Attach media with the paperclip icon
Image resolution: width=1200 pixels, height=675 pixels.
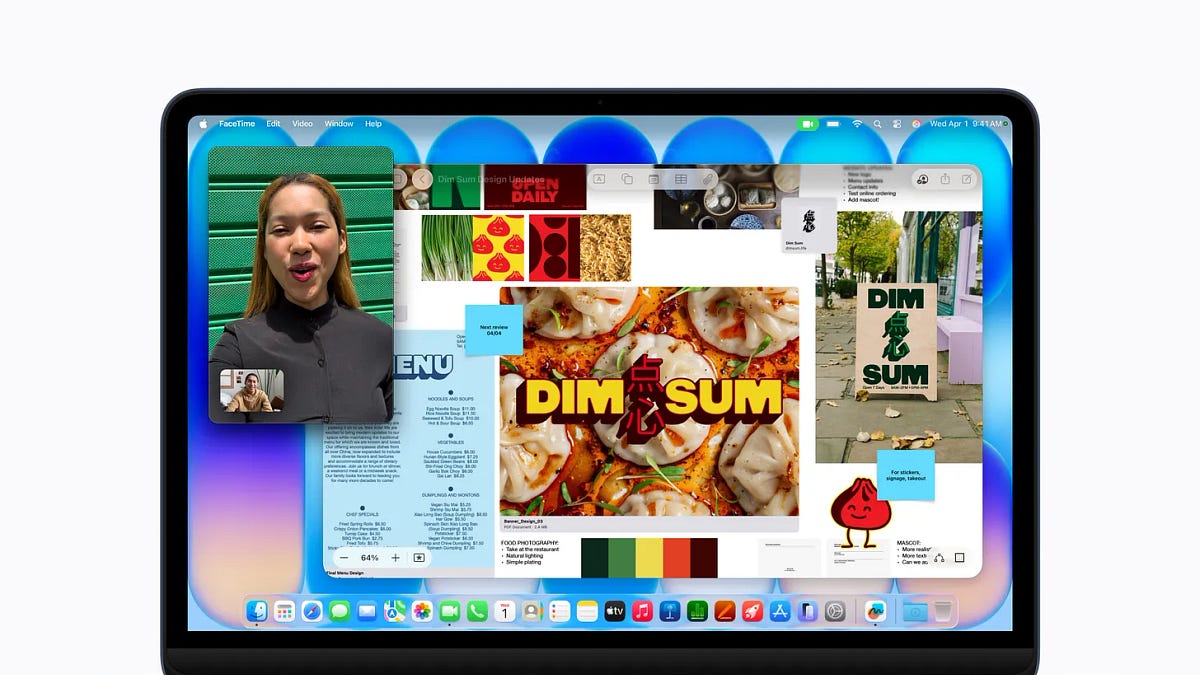tap(708, 179)
